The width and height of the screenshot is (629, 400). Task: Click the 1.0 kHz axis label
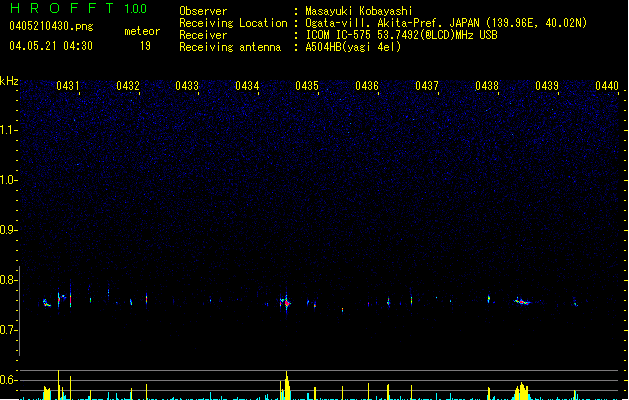point(9,180)
